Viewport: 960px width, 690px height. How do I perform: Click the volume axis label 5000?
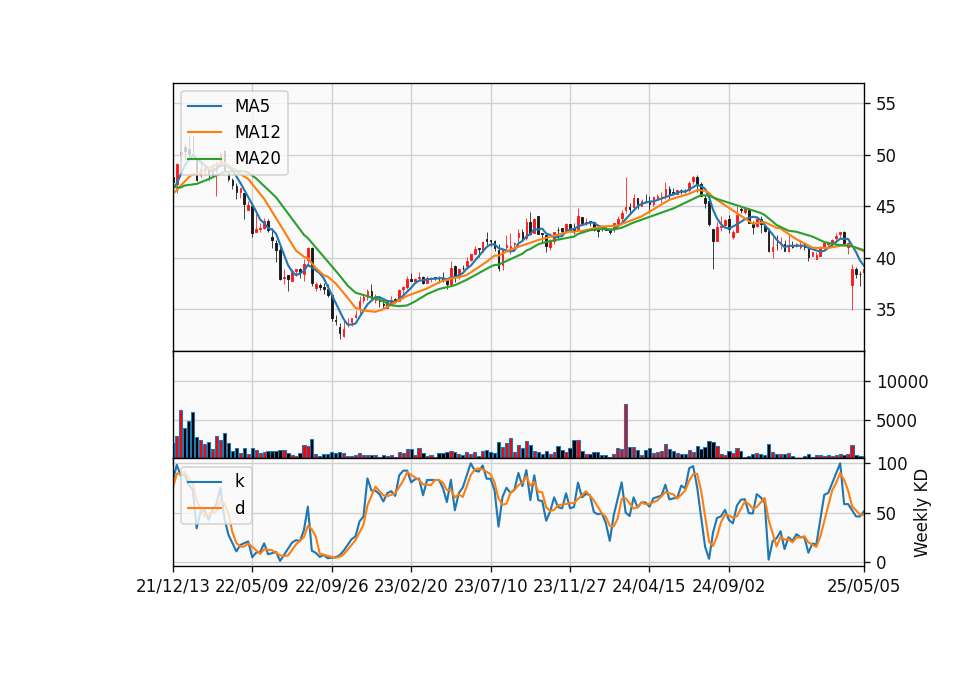[x=897, y=421]
